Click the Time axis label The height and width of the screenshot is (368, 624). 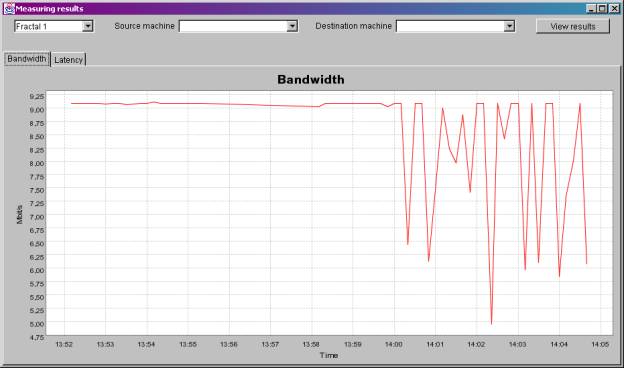(x=329, y=355)
